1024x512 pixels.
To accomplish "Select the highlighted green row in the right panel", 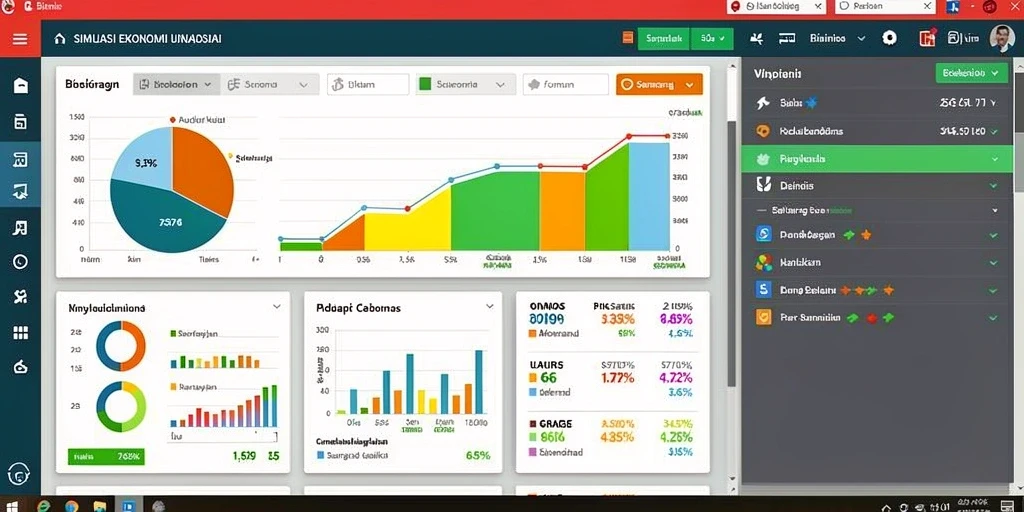I will 876,159.
